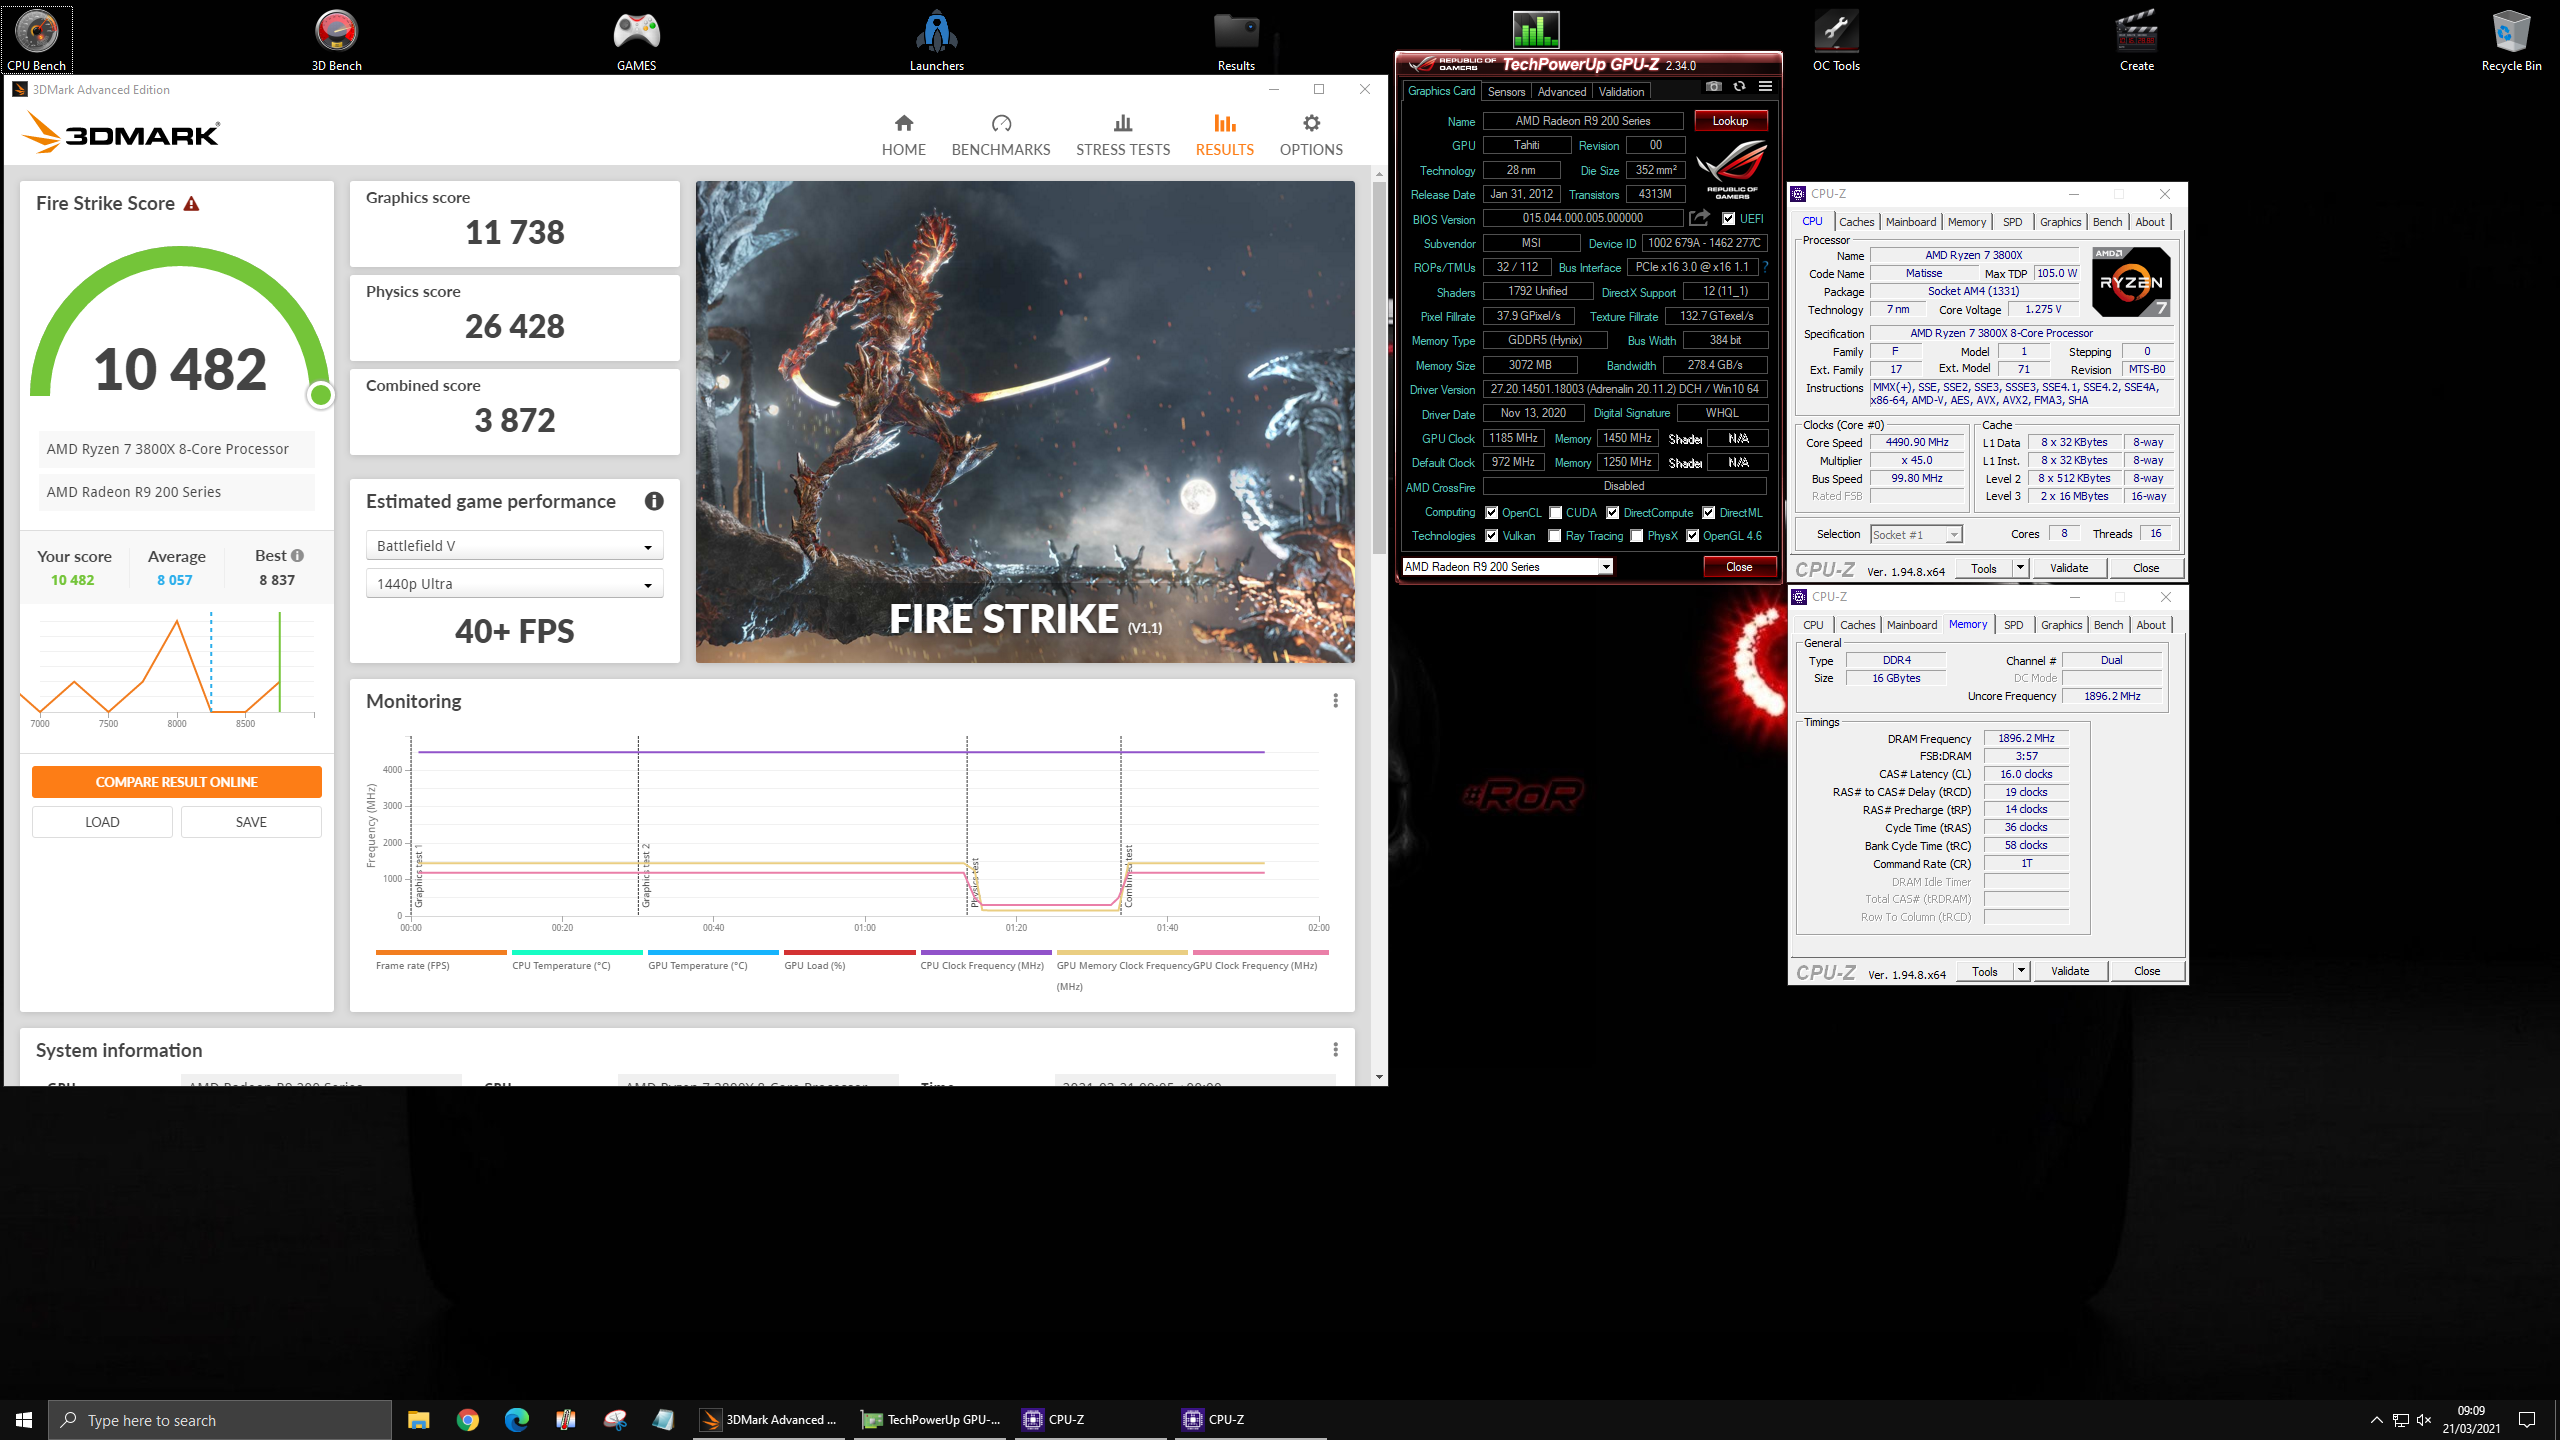Open Monitoring panel three-dot menu

pos(1335,700)
